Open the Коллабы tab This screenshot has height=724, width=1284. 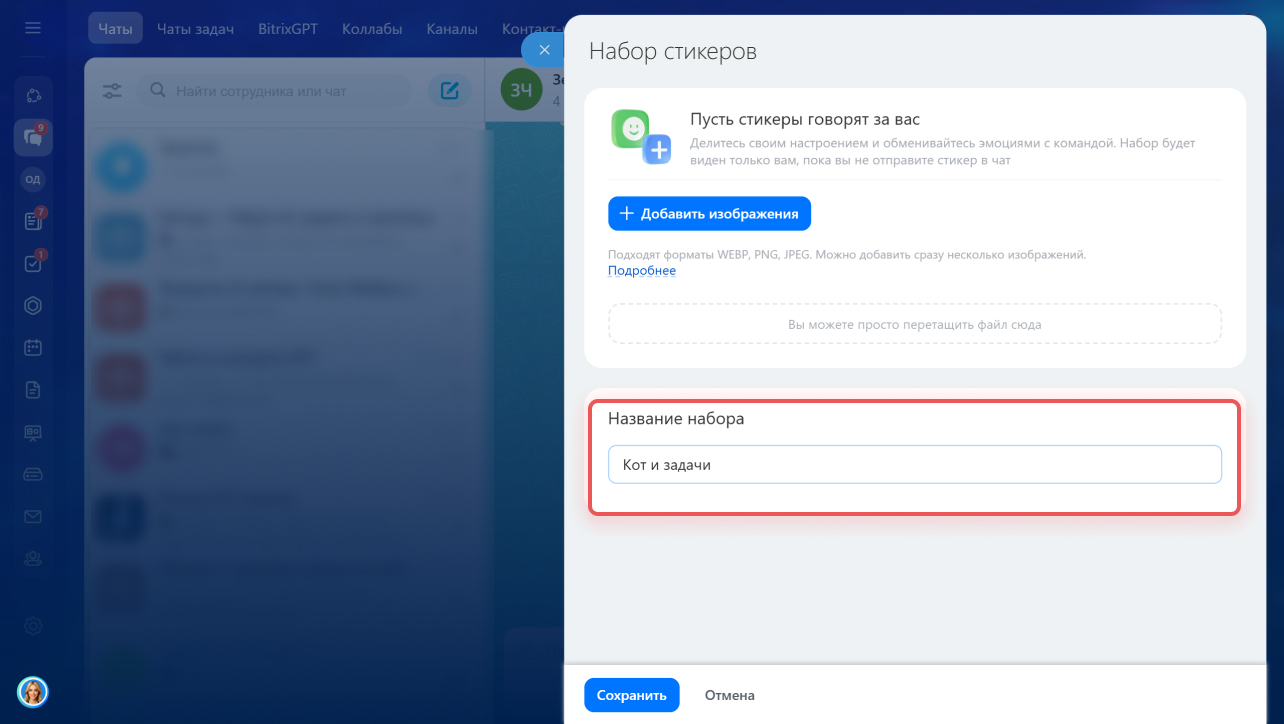[x=372, y=29]
